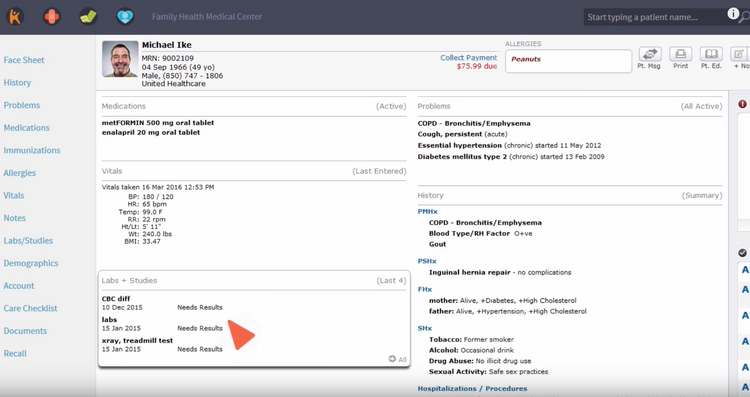750x397 pixels.
Task: Open the PSHx history heading link
Action: click(427, 261)
